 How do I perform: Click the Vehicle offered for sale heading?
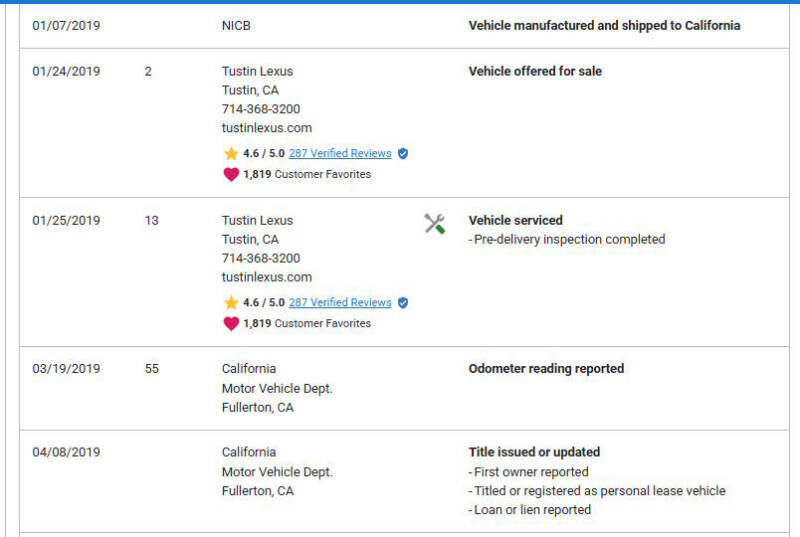(535, 71)
